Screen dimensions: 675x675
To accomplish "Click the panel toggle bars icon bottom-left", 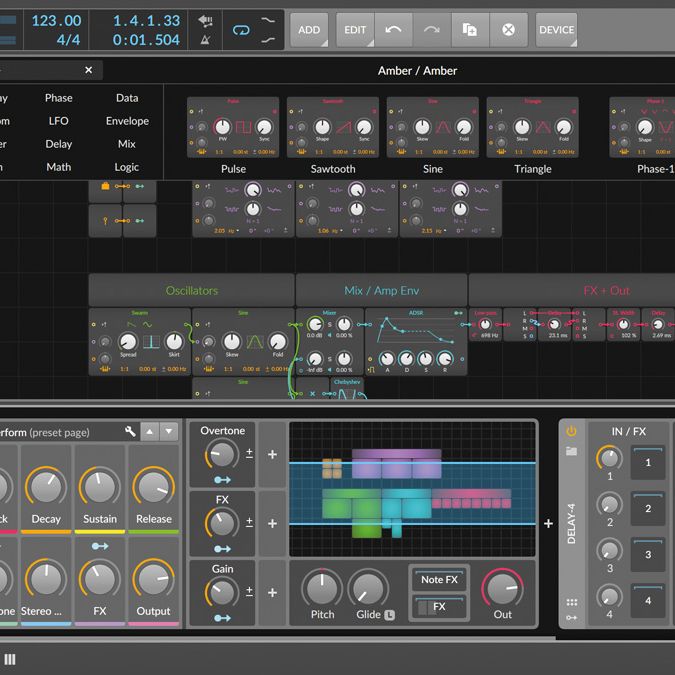I will 10,659.
